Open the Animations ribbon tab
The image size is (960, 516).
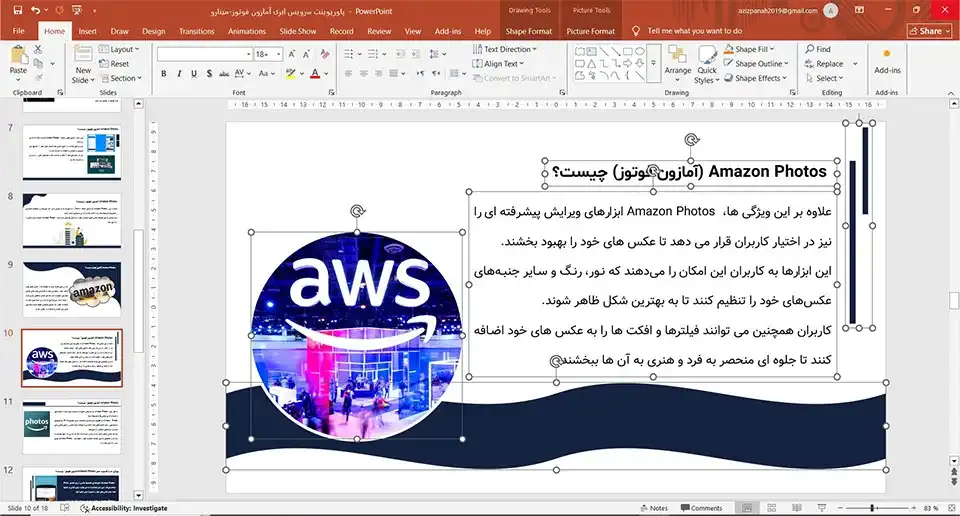[247, 31]
